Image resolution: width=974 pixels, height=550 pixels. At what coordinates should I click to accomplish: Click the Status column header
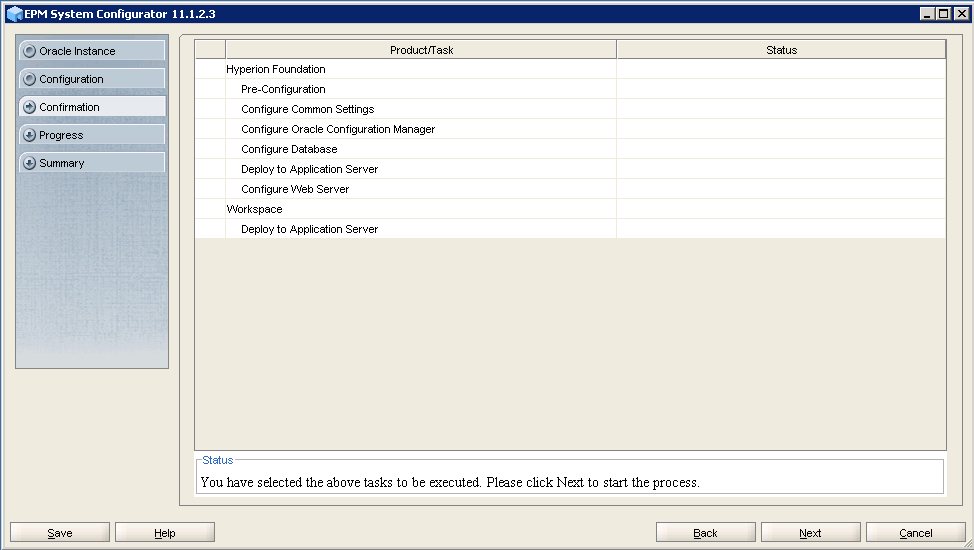781,50
